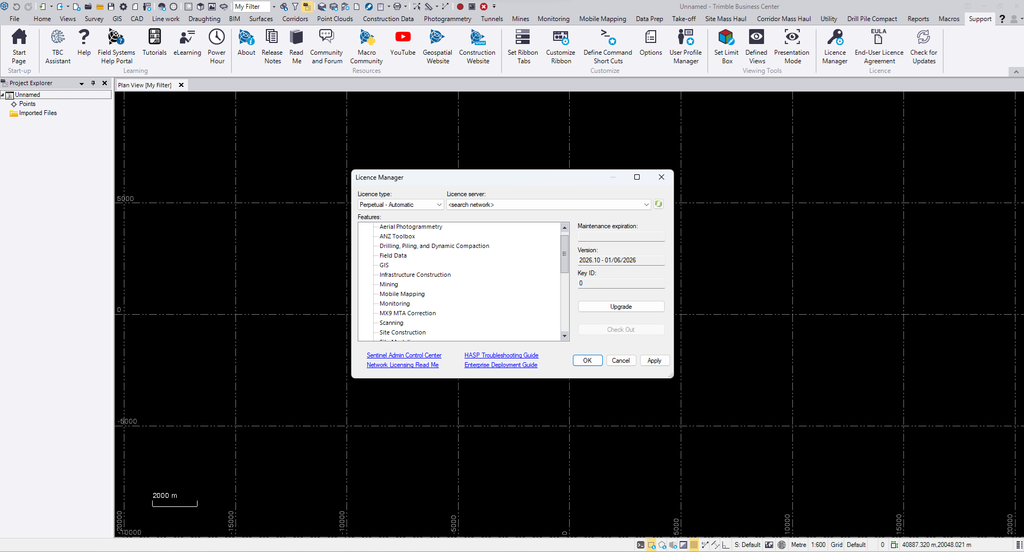Open Community and Forum
This screenshot has height=552, width=1024.
[327, 46]
